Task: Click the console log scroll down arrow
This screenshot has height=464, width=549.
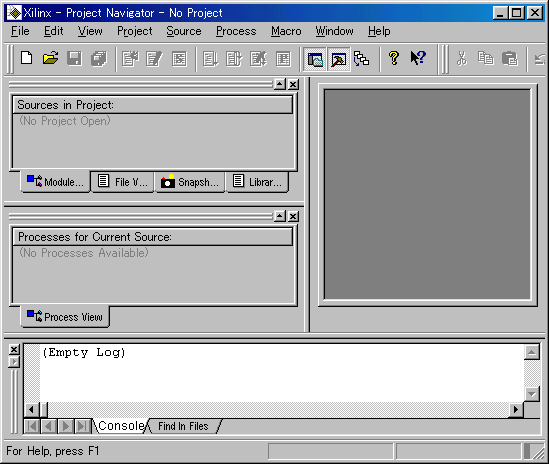Action: click(532, 394)
